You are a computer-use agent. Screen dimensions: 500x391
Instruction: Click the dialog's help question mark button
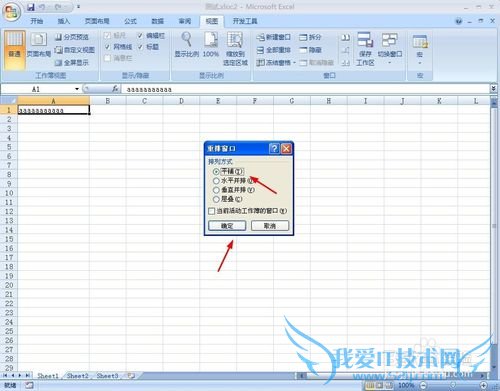(x=274, y=148)
